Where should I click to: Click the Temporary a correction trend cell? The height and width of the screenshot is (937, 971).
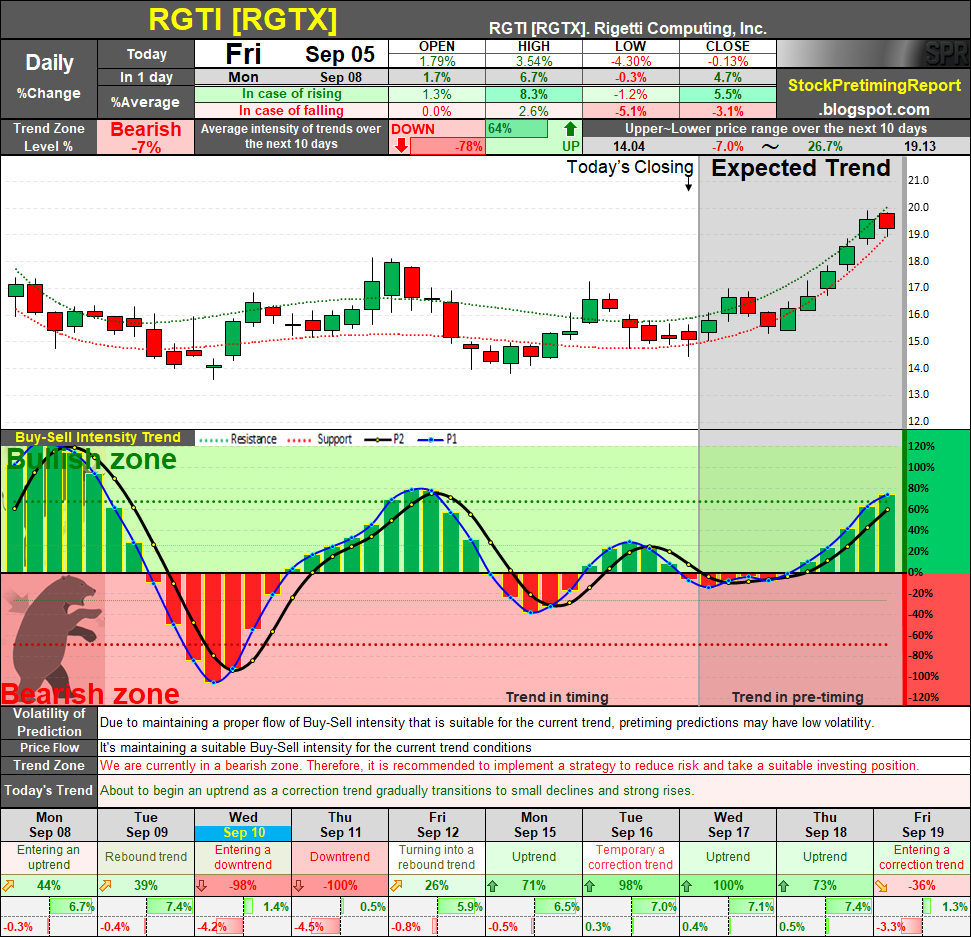click(x=631, y=857)
